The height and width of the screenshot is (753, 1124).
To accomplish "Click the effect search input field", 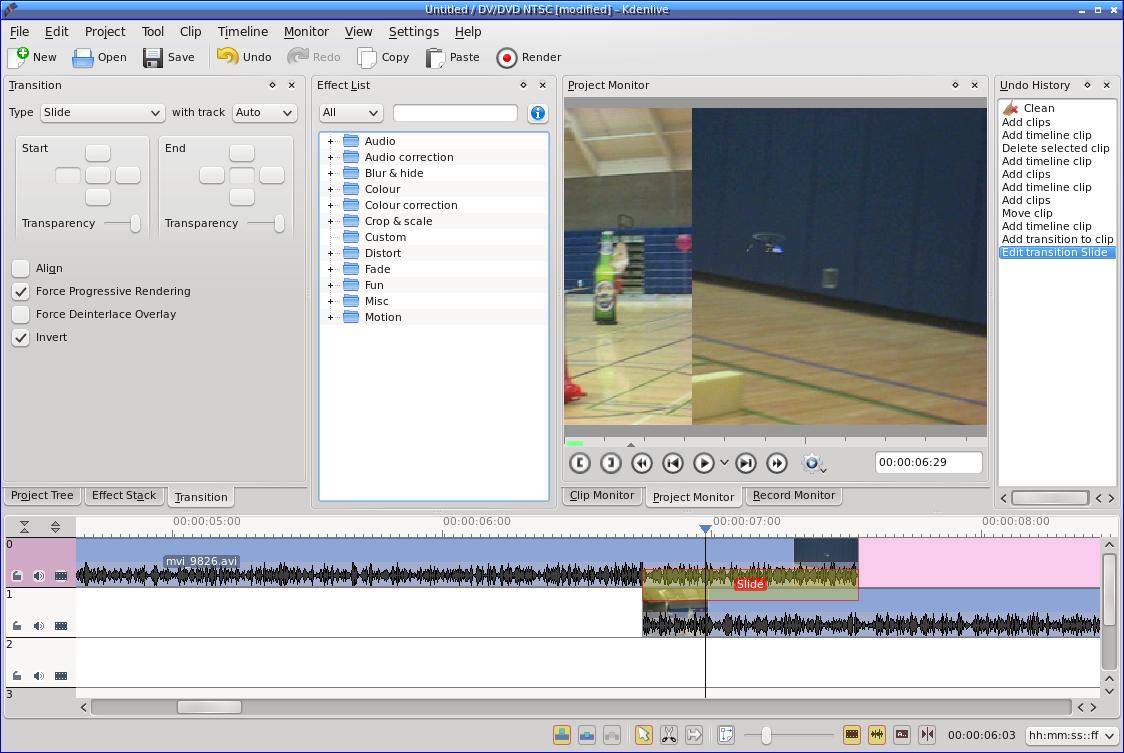I will 455,113.
